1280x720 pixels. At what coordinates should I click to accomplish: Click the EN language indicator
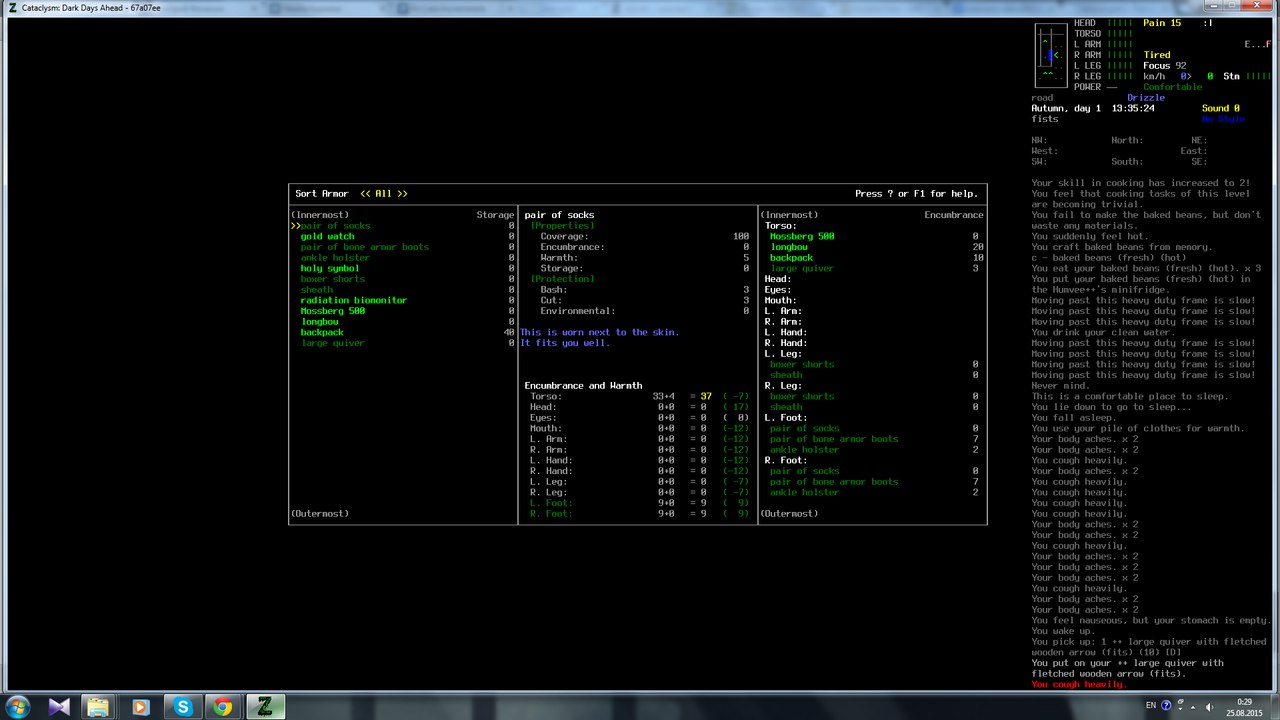coord(1150,706)
